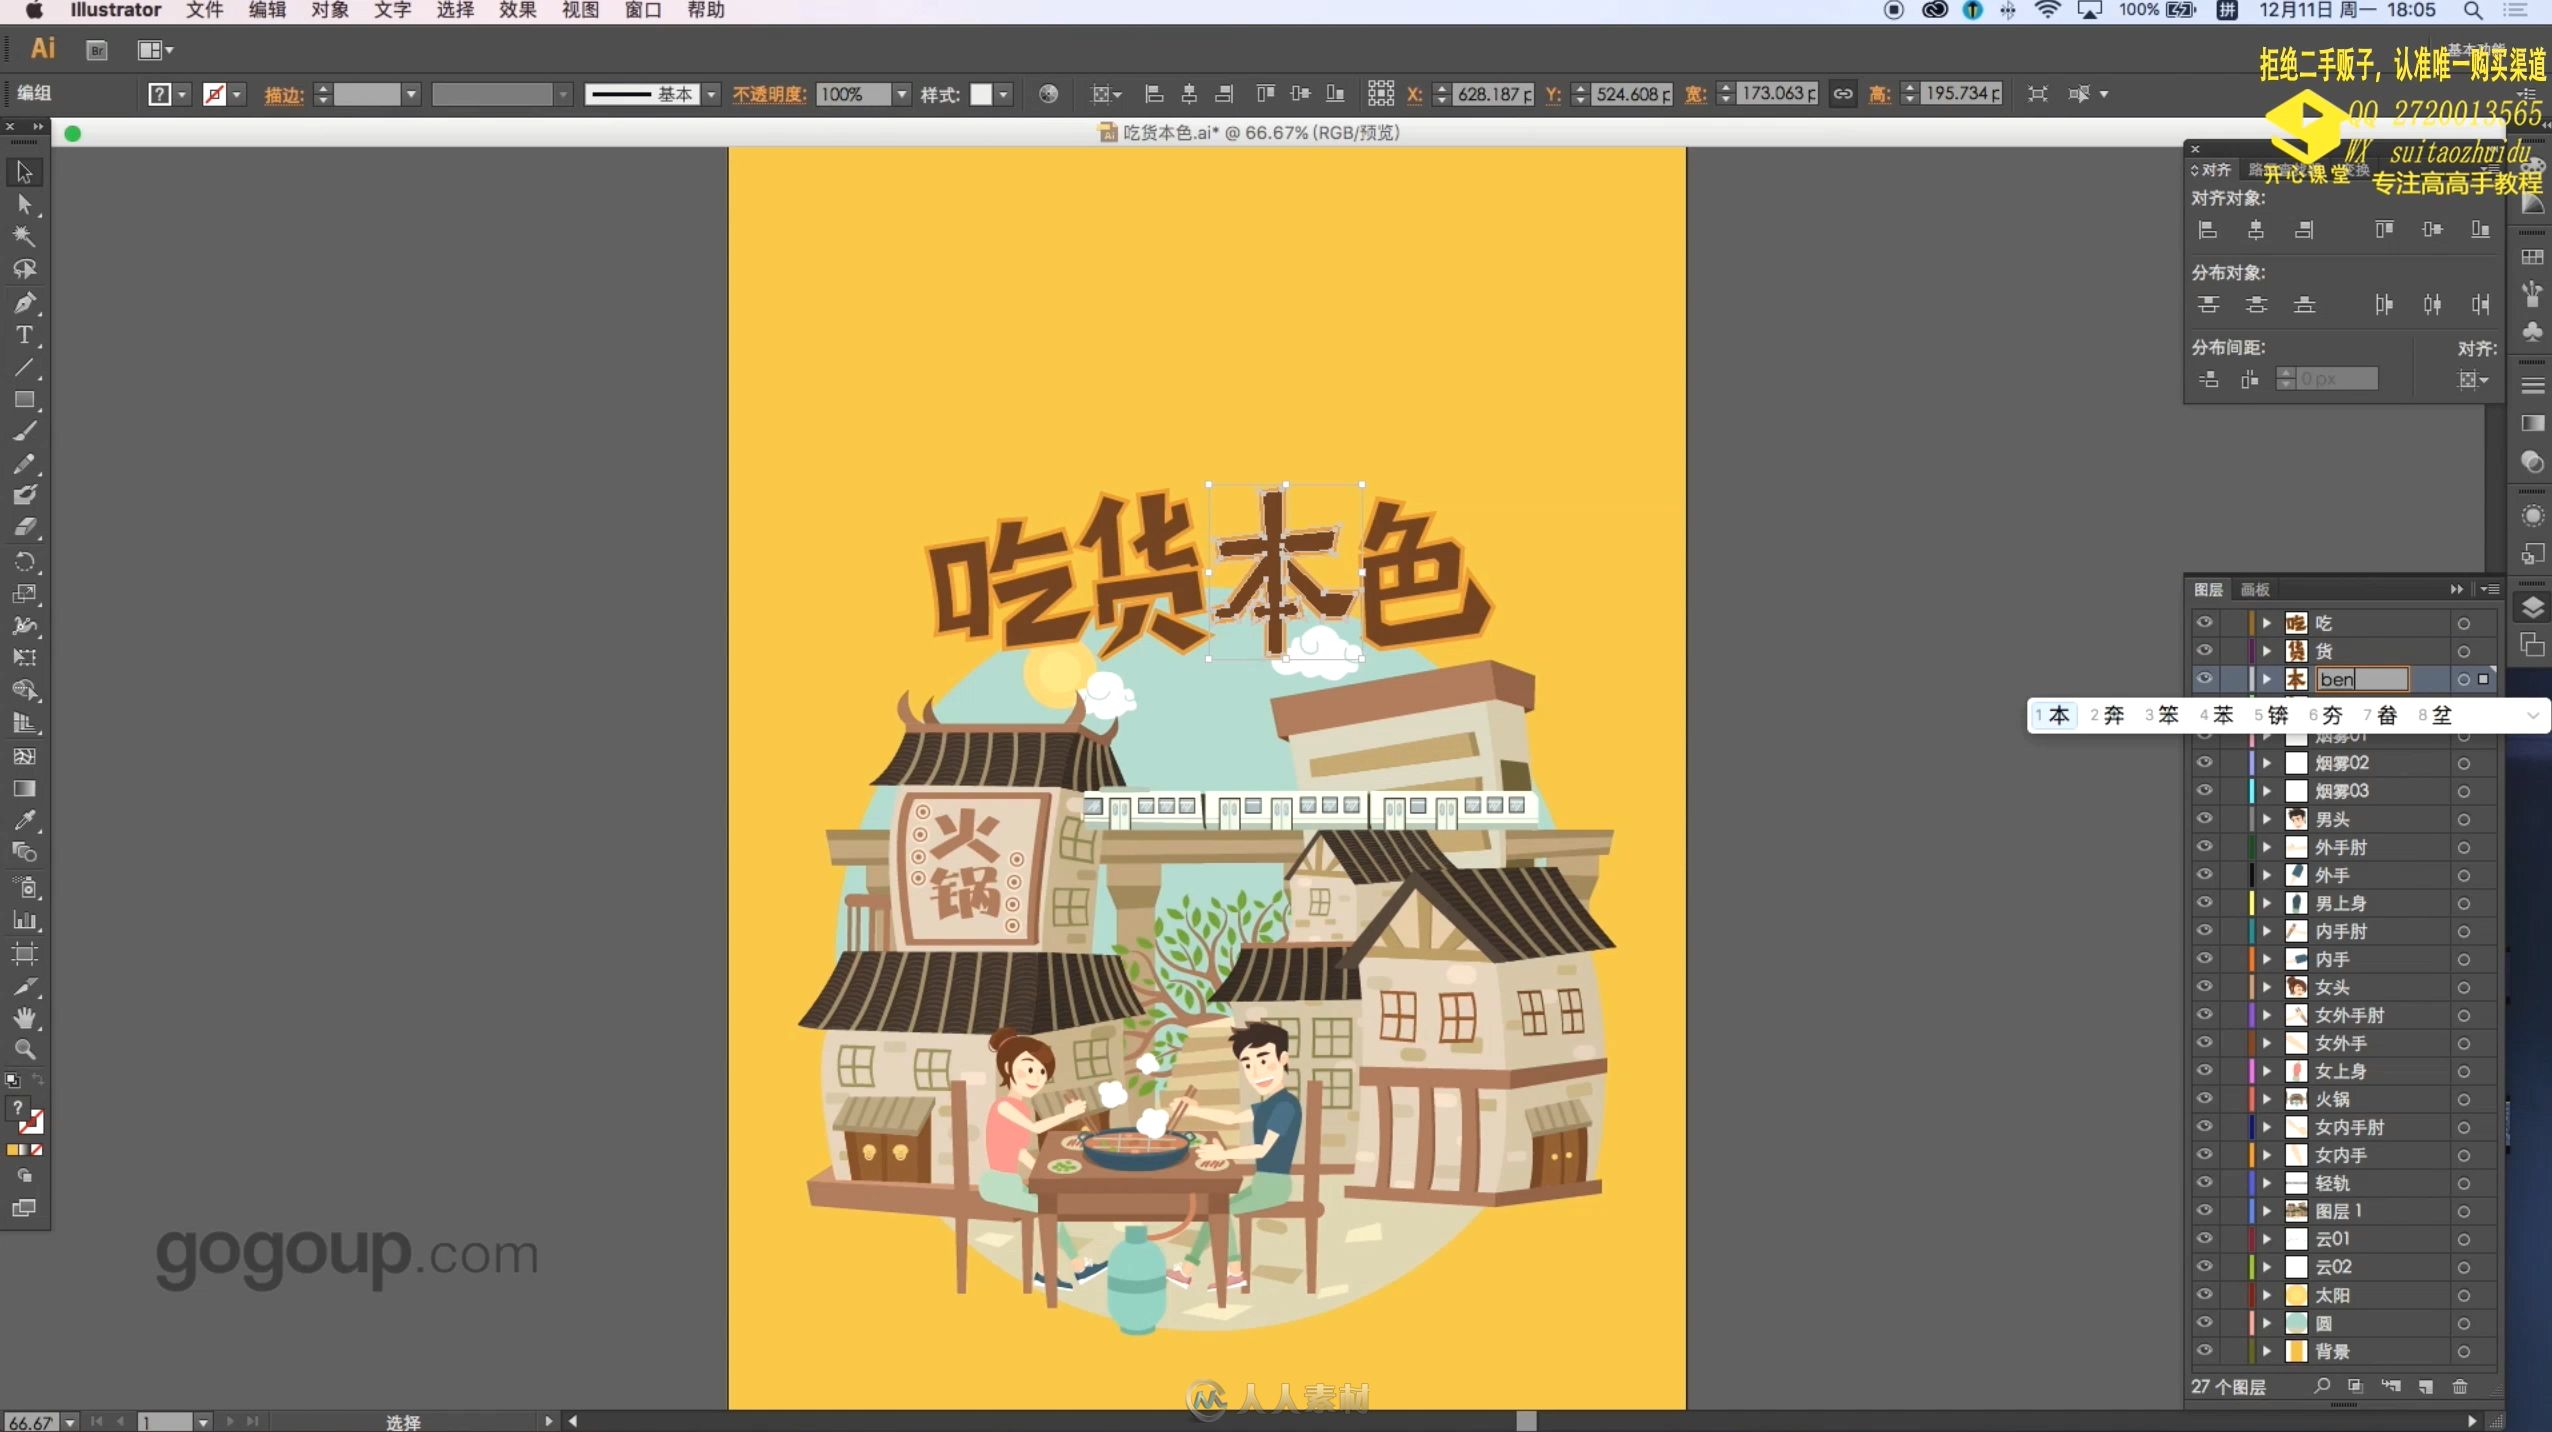Select the Shape Builder tool

click(x=24, y=690)
